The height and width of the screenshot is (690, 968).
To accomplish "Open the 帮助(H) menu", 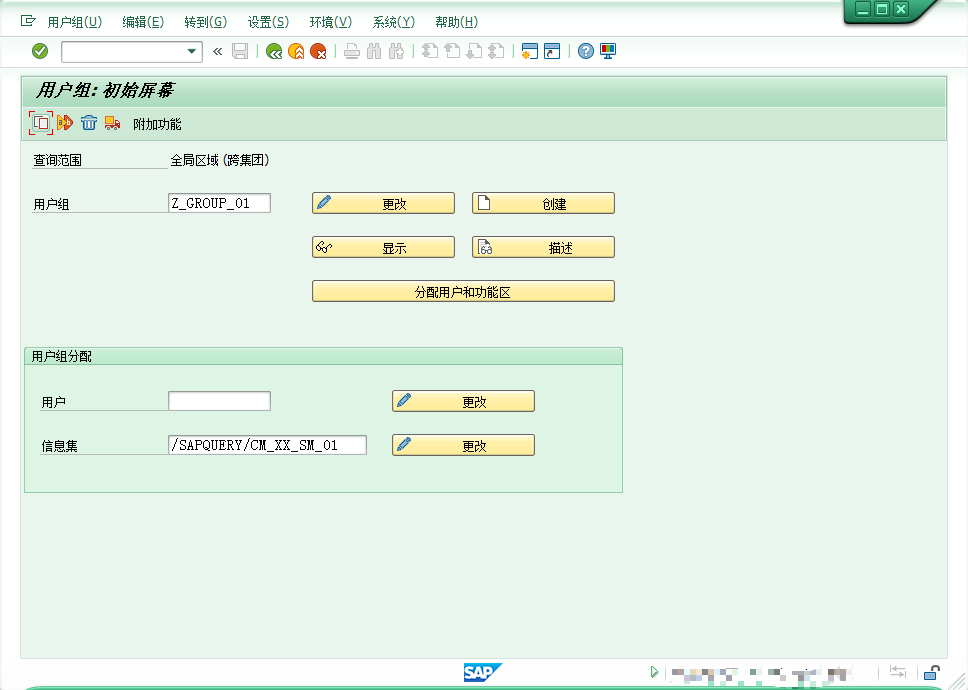I will tap(457, 22).
